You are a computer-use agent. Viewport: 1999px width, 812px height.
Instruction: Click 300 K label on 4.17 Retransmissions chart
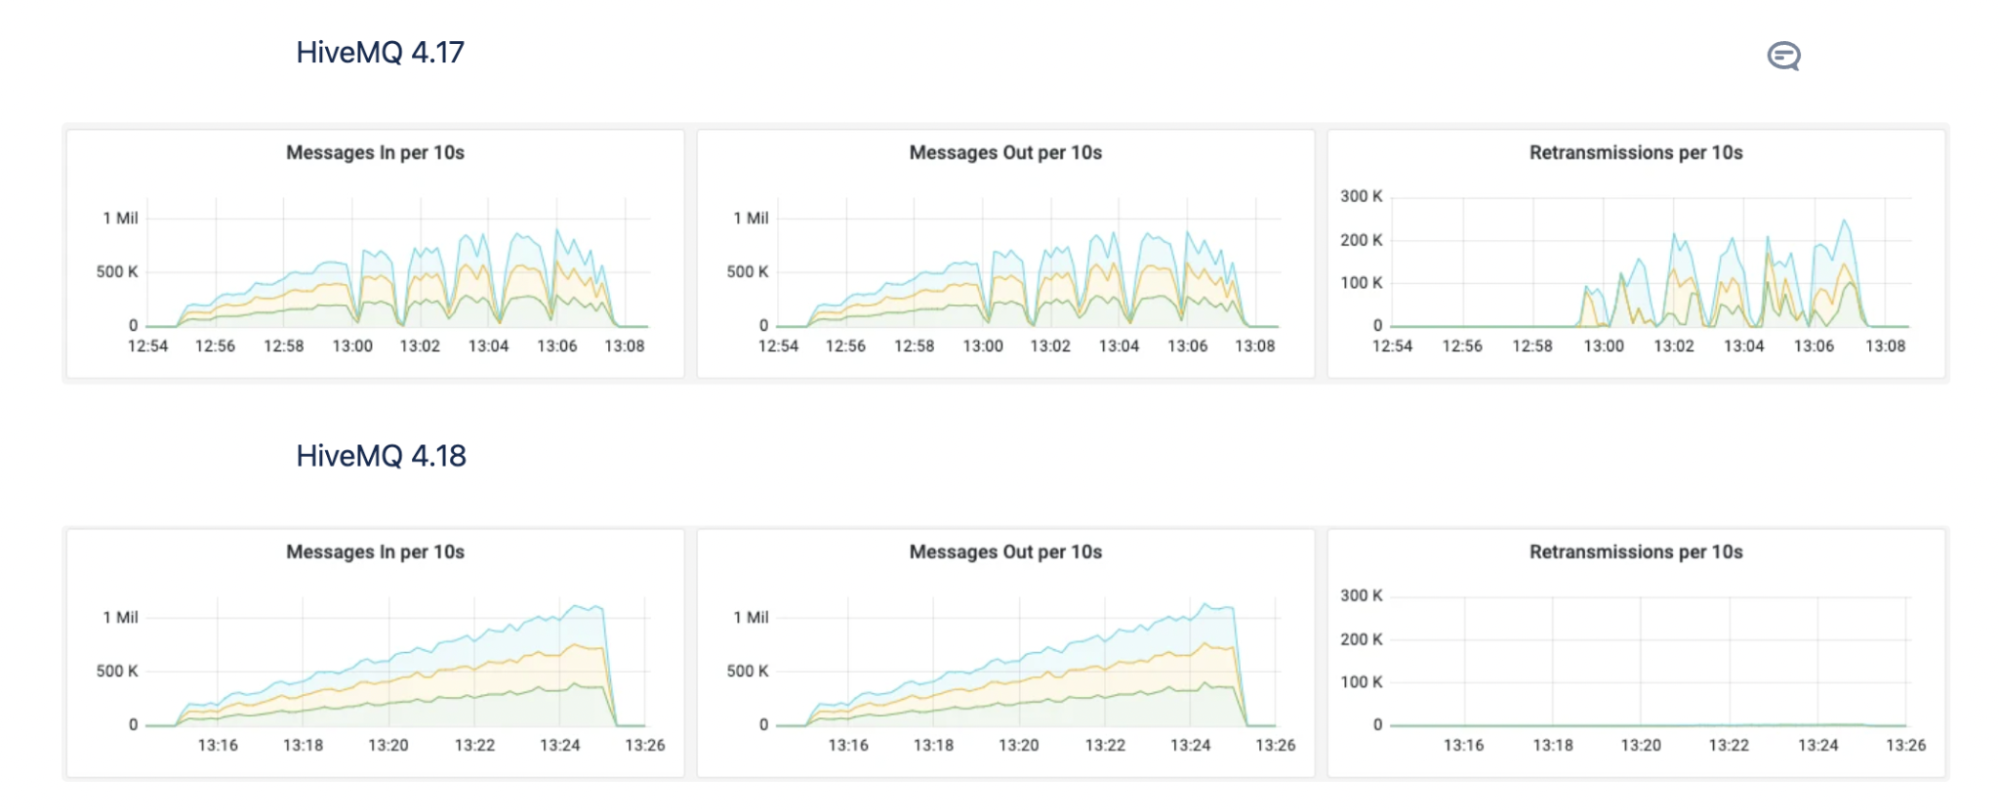[1361, 196]
